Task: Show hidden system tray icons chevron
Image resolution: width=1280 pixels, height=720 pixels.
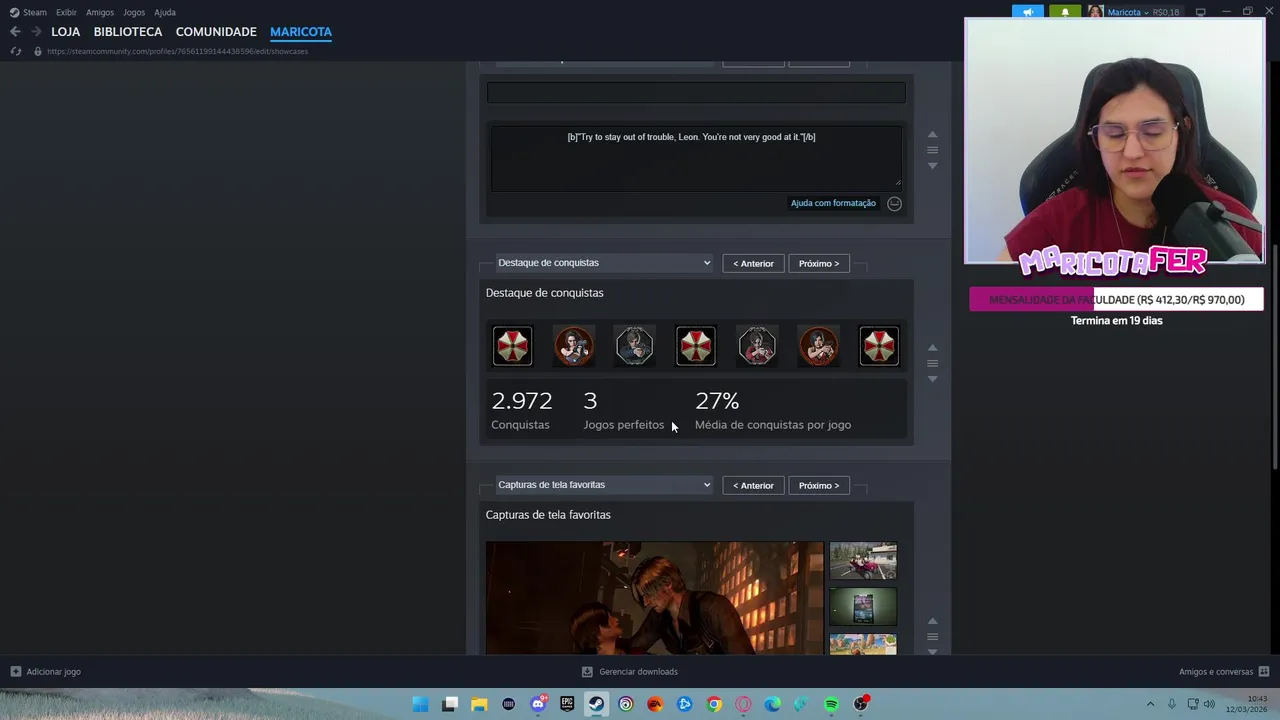Action: 1150,704
